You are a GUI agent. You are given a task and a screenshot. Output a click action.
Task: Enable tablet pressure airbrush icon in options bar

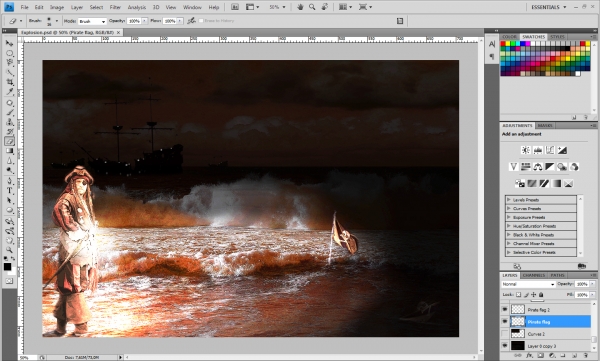click(x=191, y=21)
